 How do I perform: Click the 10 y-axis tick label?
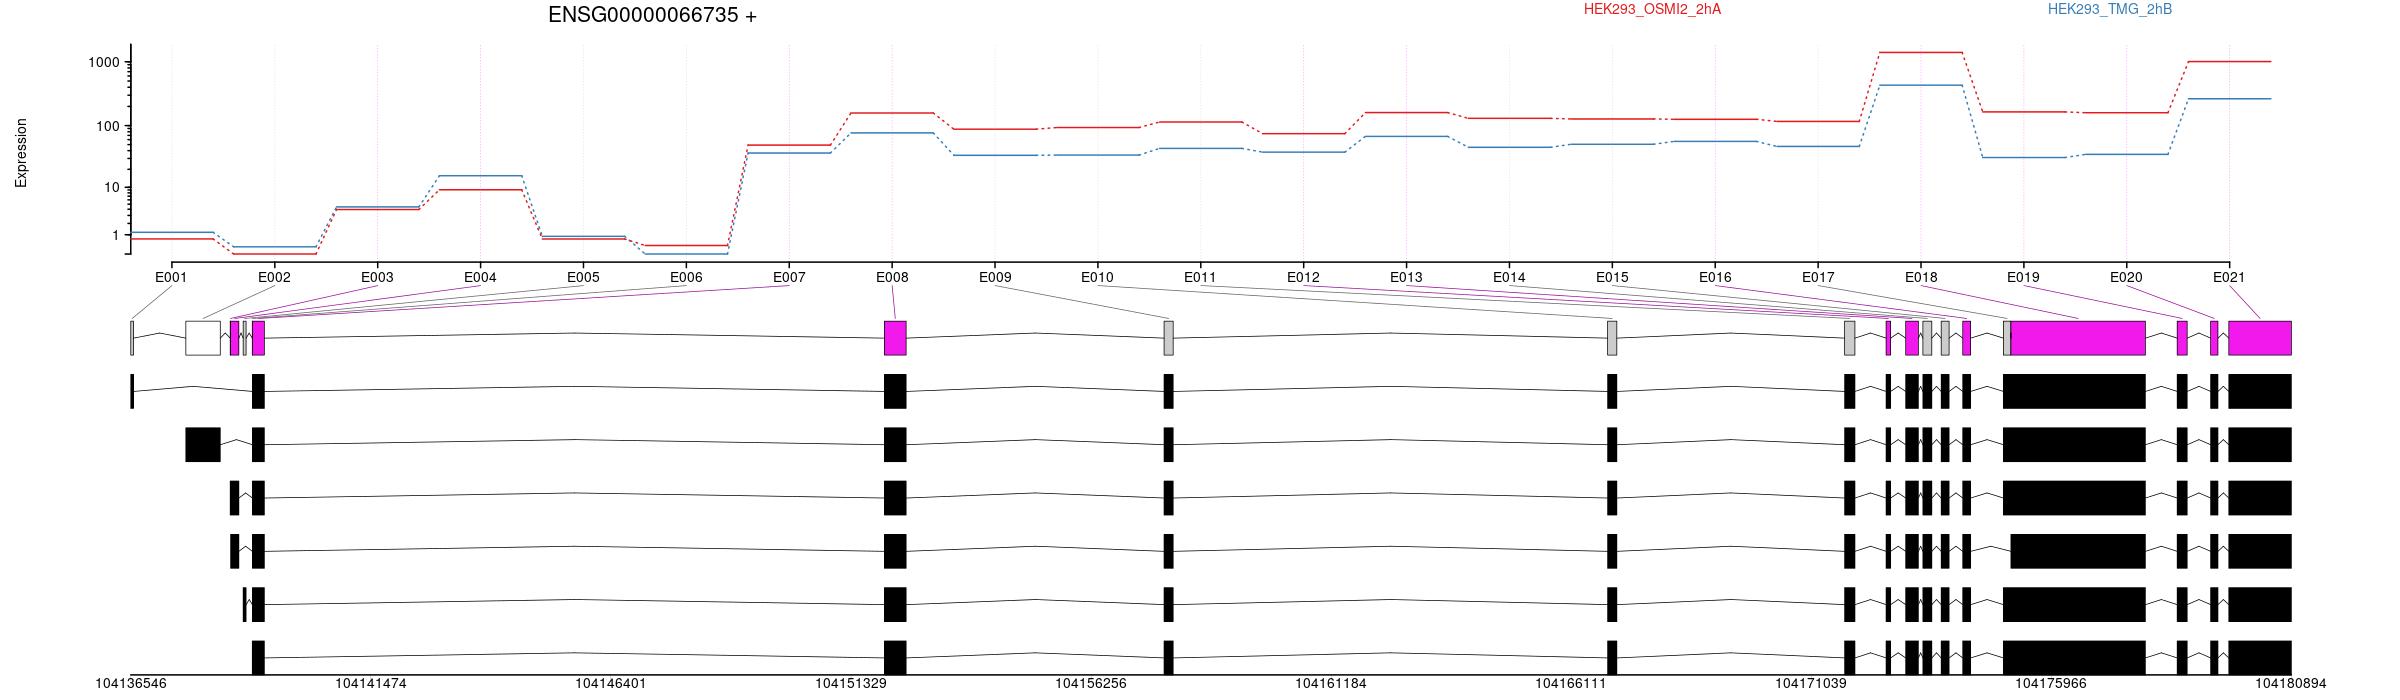point(112,188)
